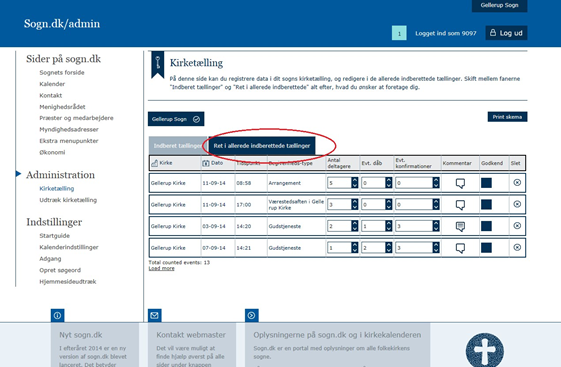Open Sognets forside in sidebar
The image size is (561, 367).
click(62, 73)
